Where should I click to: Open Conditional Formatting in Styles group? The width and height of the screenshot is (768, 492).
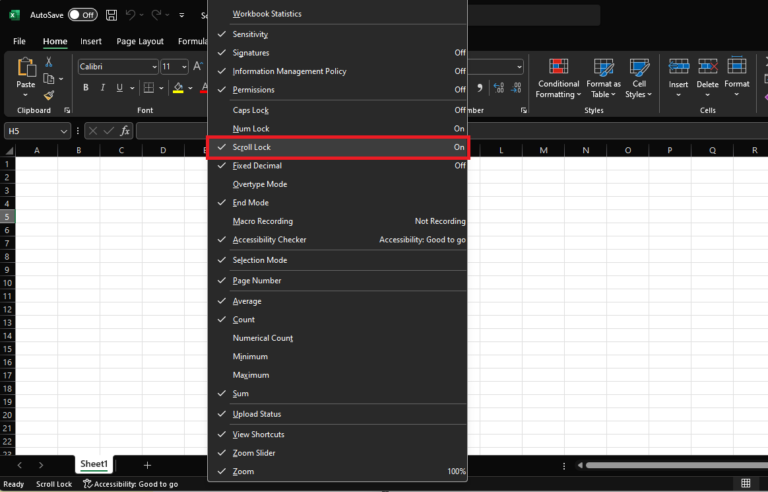(558, 76)
